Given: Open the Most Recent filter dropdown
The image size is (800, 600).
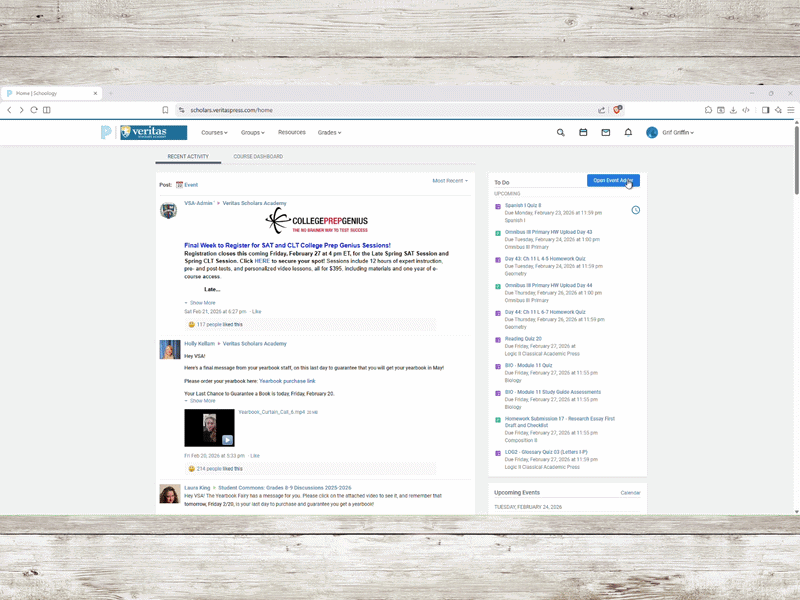Looking at the screenshot, I should tap(450, 181).
